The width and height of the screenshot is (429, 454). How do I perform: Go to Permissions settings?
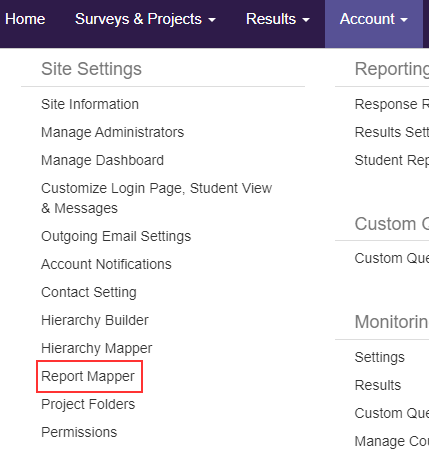(79, 432)
